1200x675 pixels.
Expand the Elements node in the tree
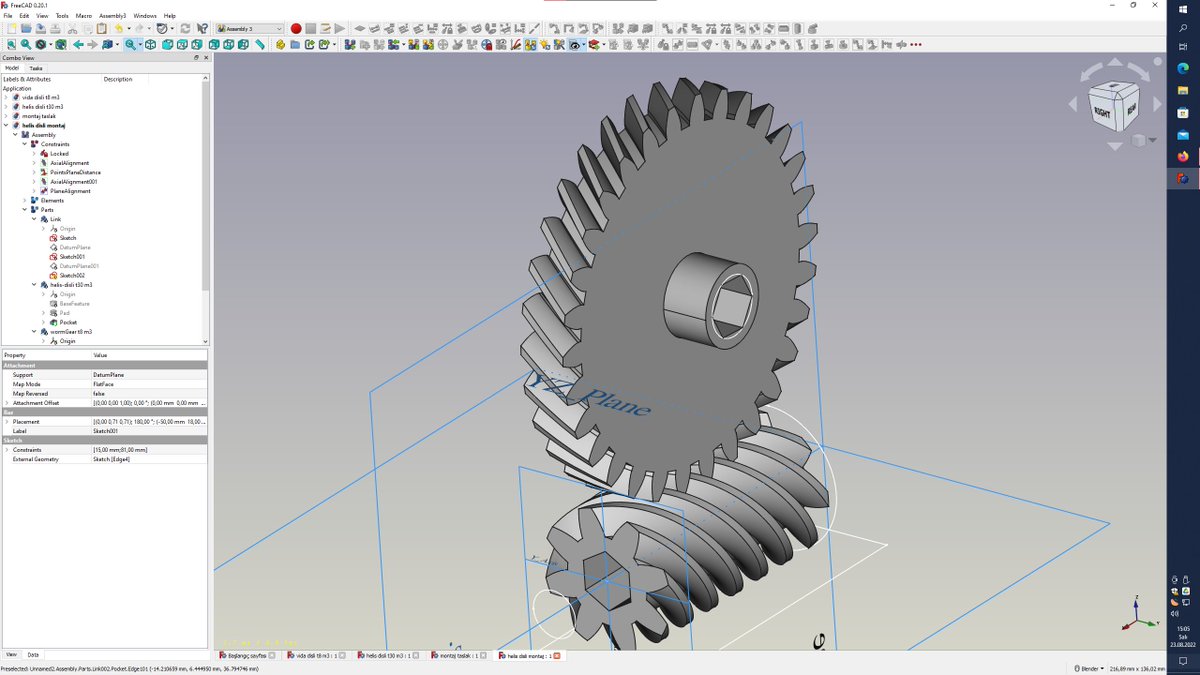[x=24, y=200]
